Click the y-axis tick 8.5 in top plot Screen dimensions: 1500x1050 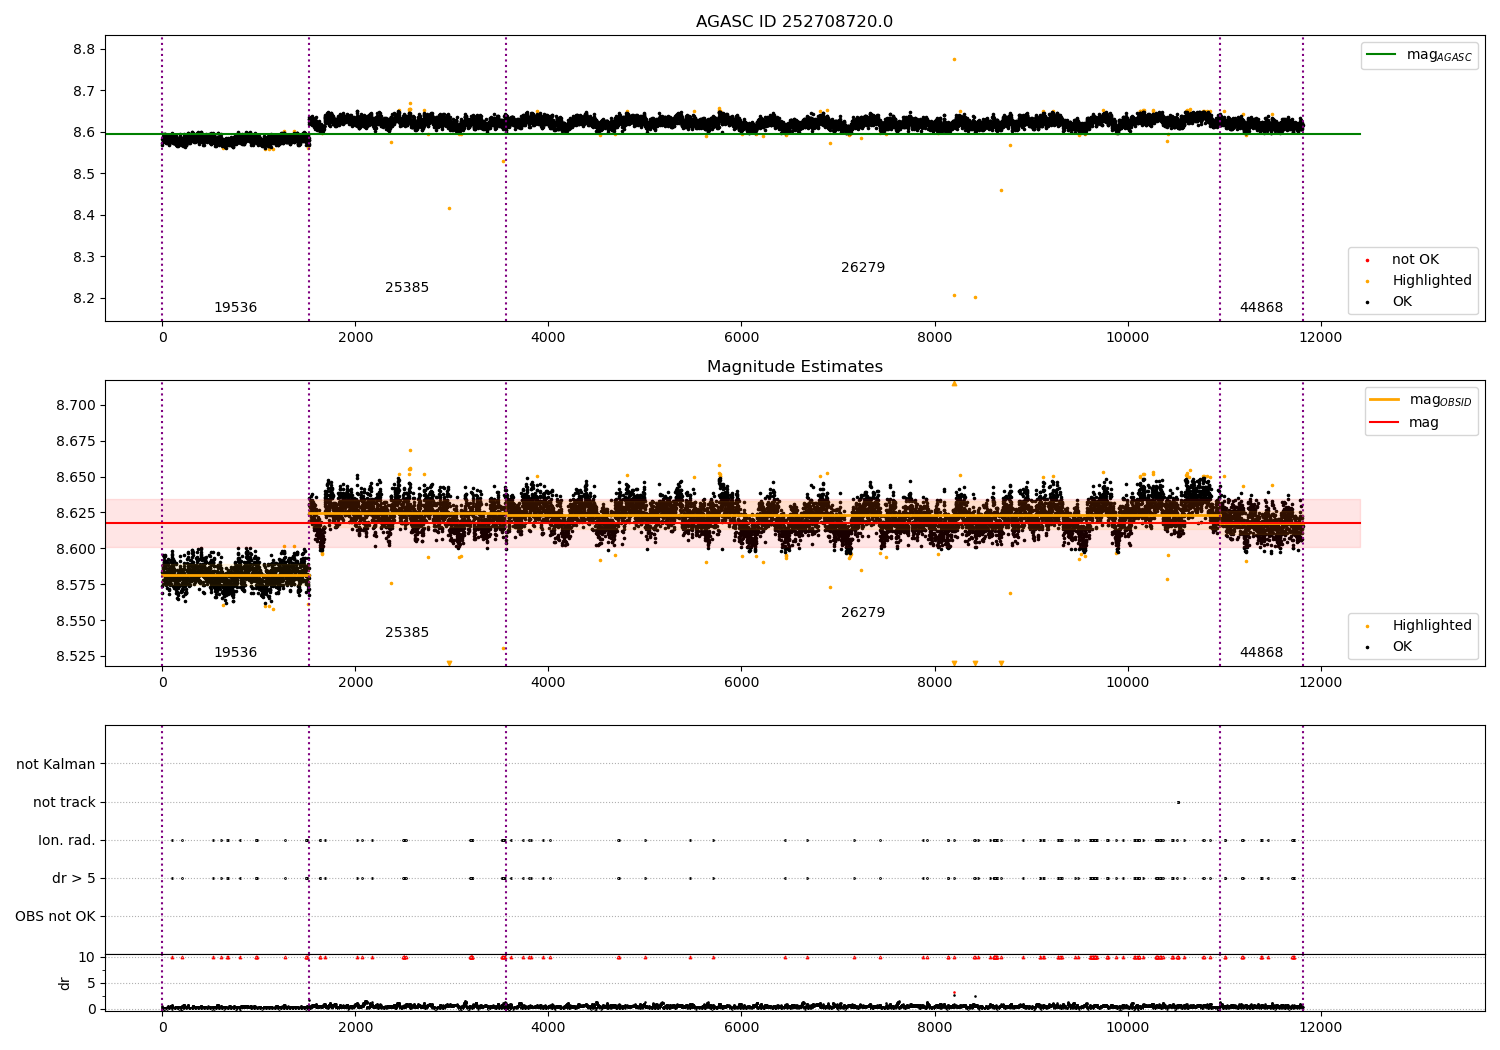pyautogui.click(x=84, y=174)
